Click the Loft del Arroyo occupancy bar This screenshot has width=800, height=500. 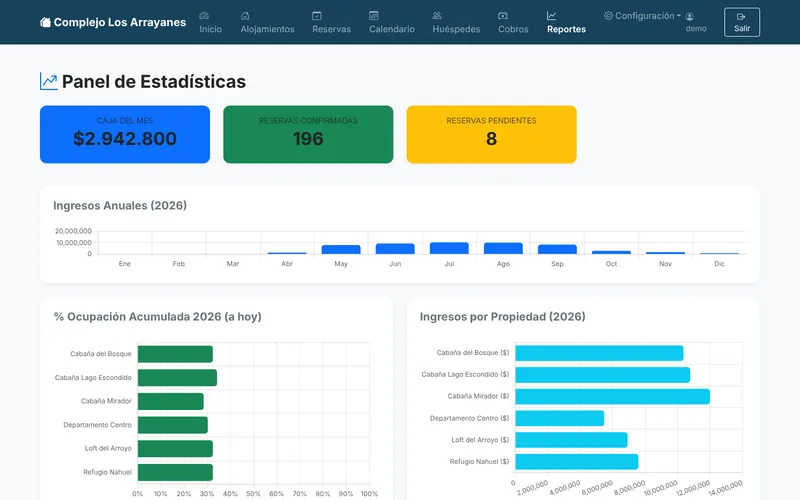176,448
